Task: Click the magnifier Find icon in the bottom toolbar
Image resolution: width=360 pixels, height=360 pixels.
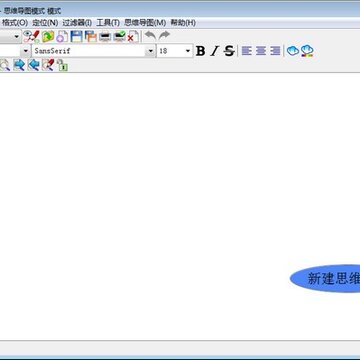Action: click(5, 65)
